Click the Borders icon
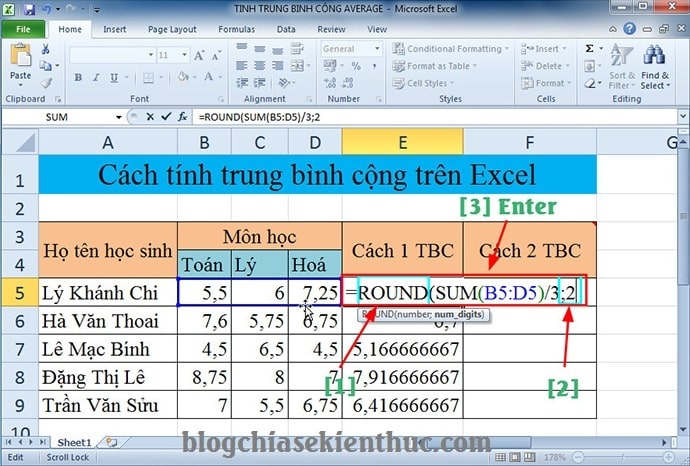 (148, 78)
